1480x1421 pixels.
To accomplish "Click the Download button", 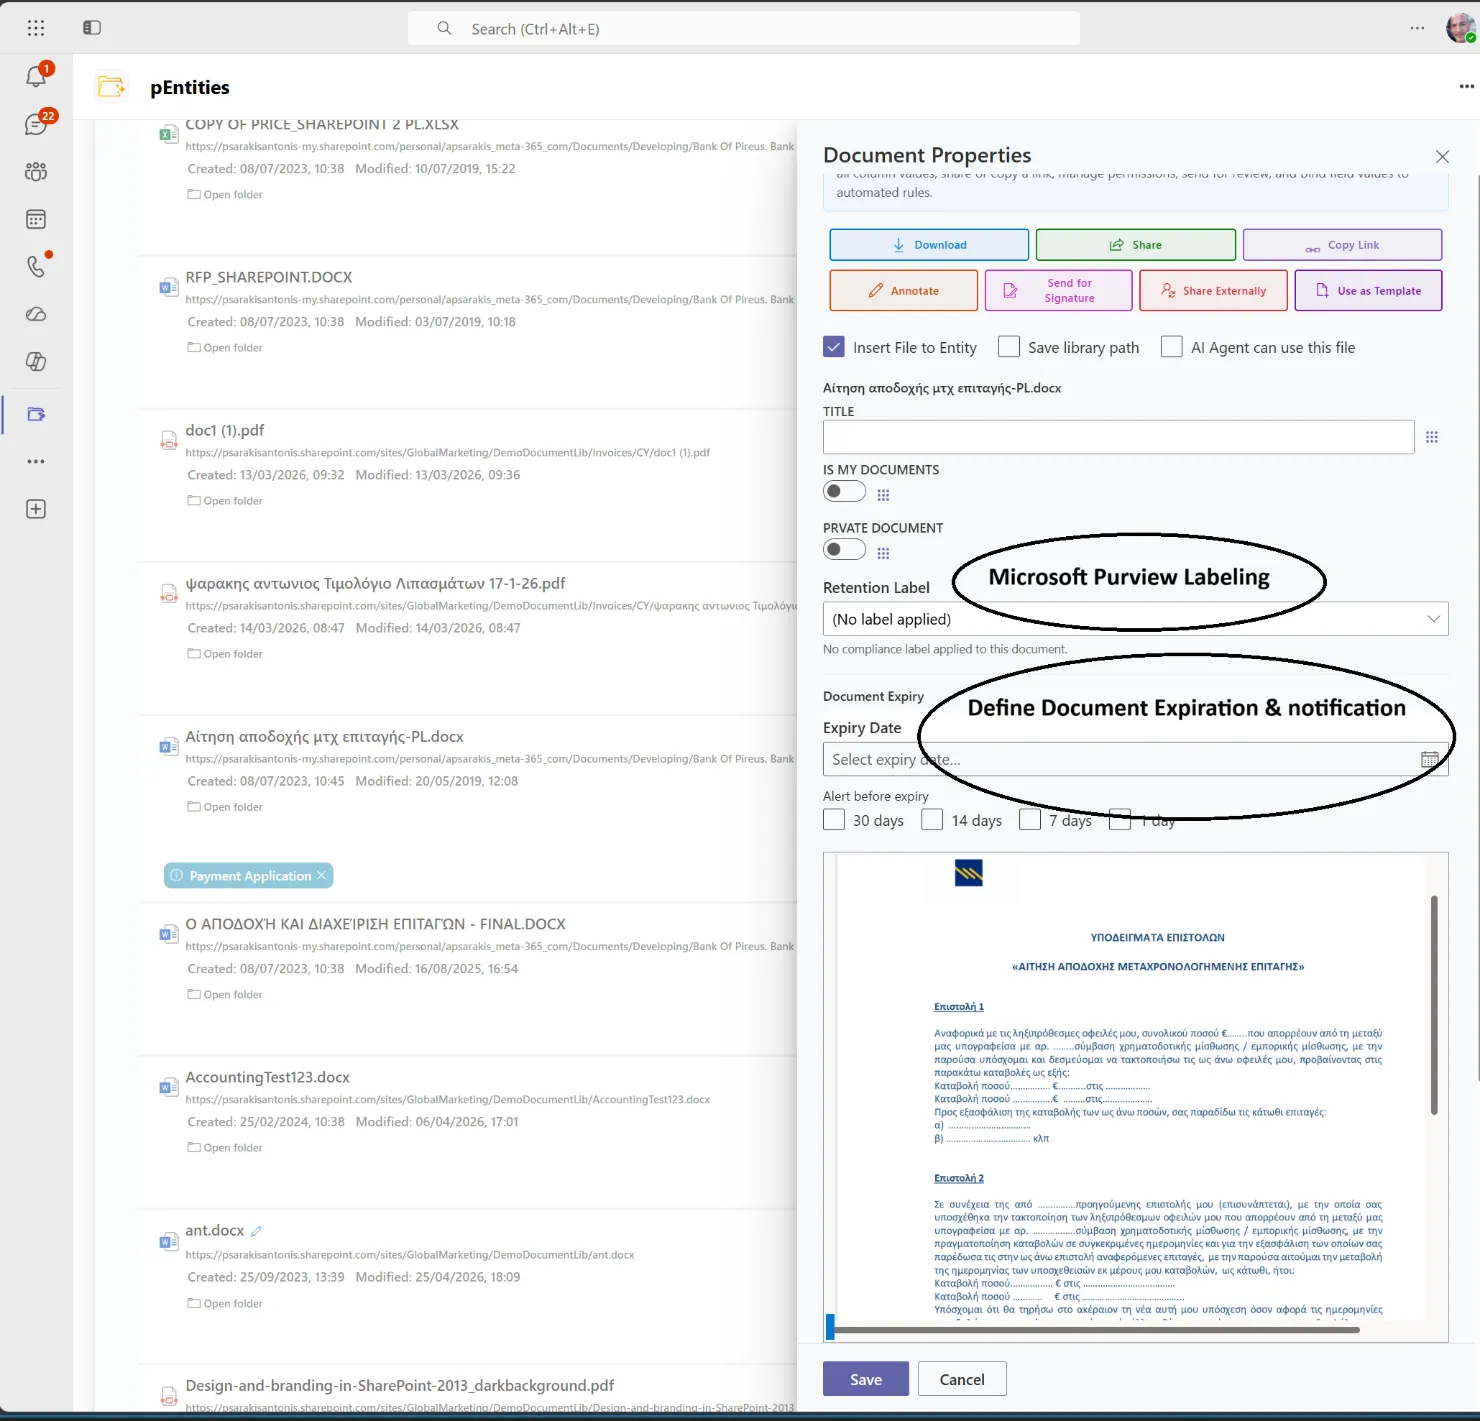I will (929, 245).
